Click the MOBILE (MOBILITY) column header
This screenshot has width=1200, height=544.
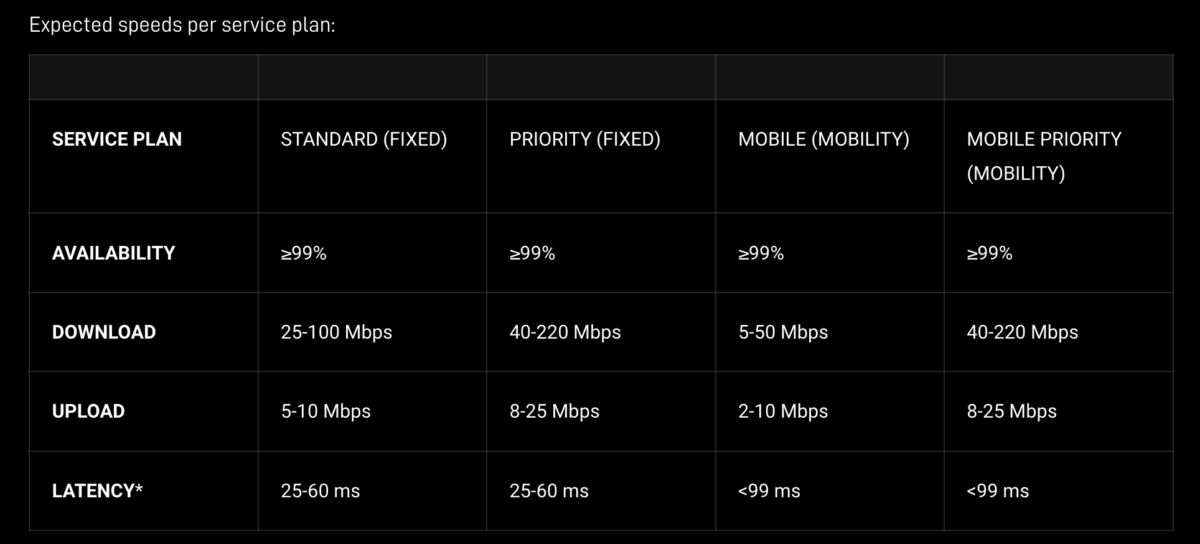[x=823, y=139]
